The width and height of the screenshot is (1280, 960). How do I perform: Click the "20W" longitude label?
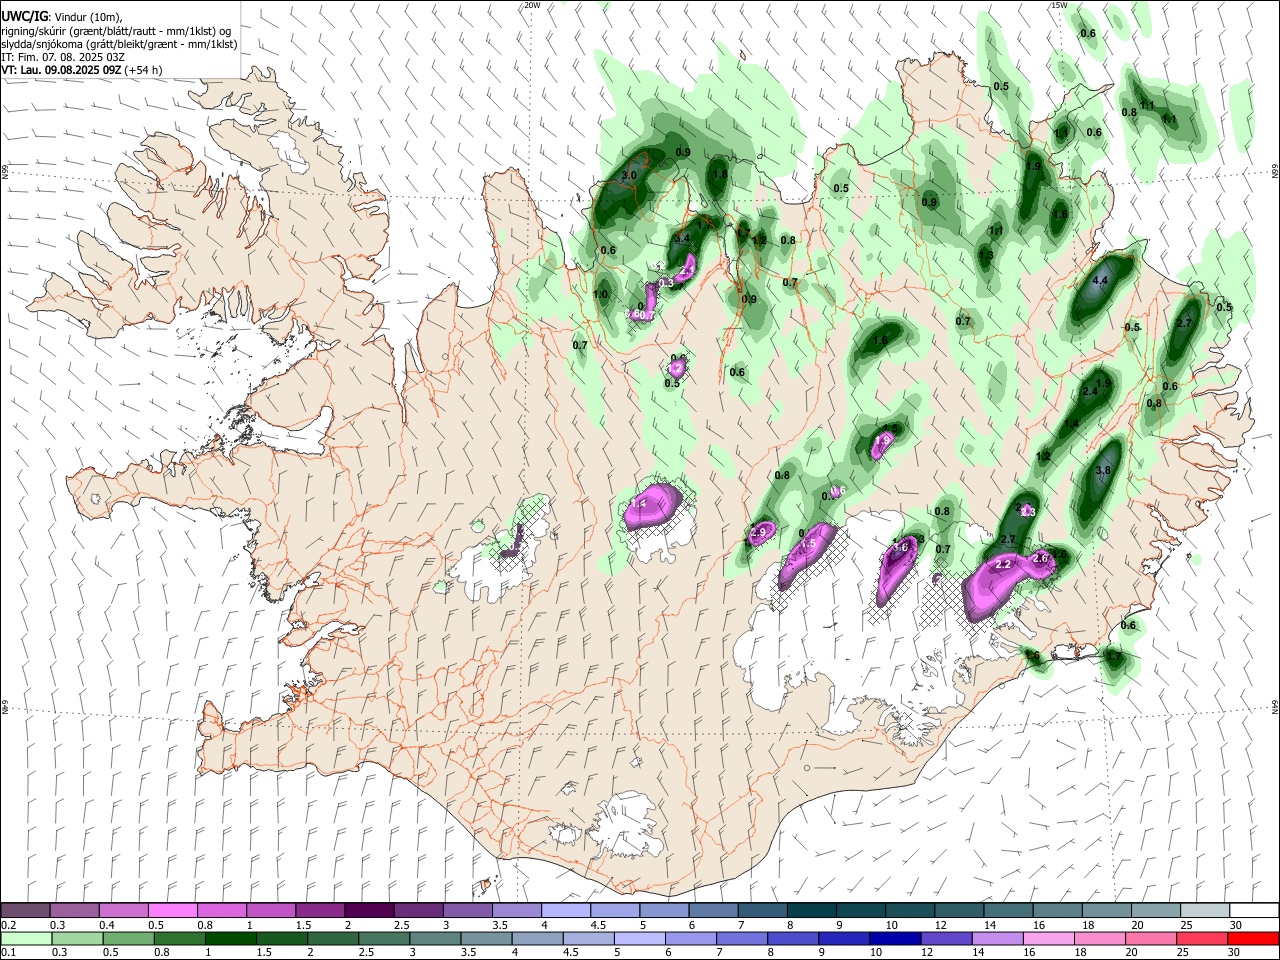coord(532,5)
